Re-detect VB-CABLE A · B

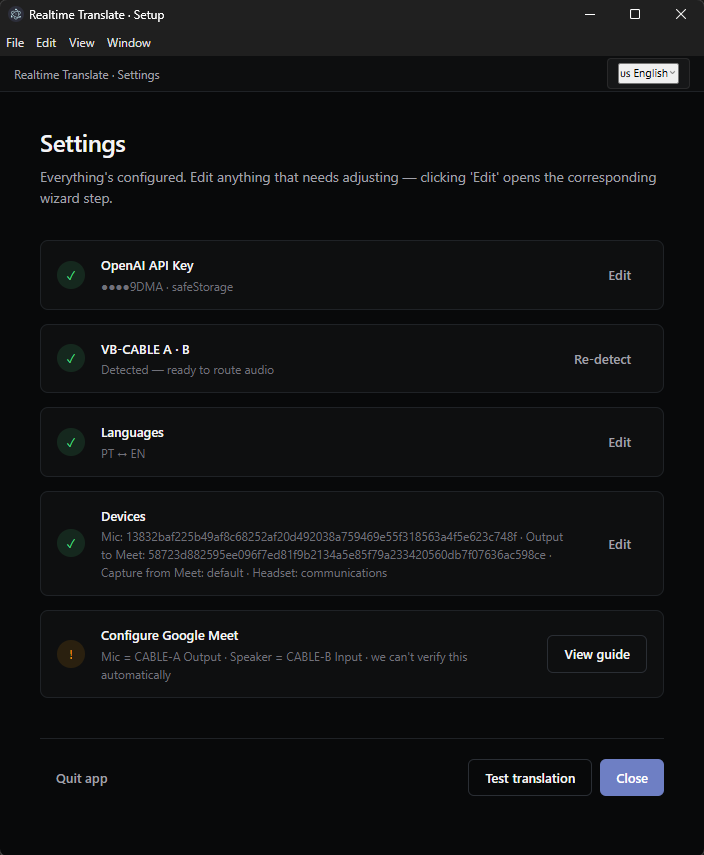[602, 359]
